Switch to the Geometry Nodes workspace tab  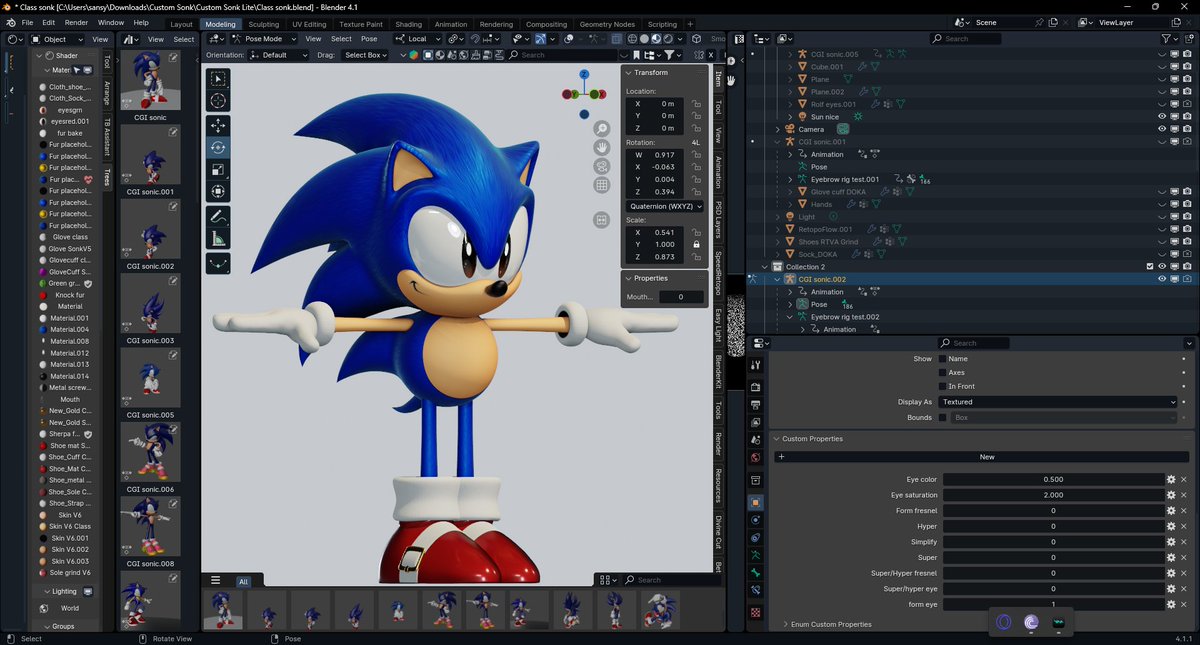[607, 24]
